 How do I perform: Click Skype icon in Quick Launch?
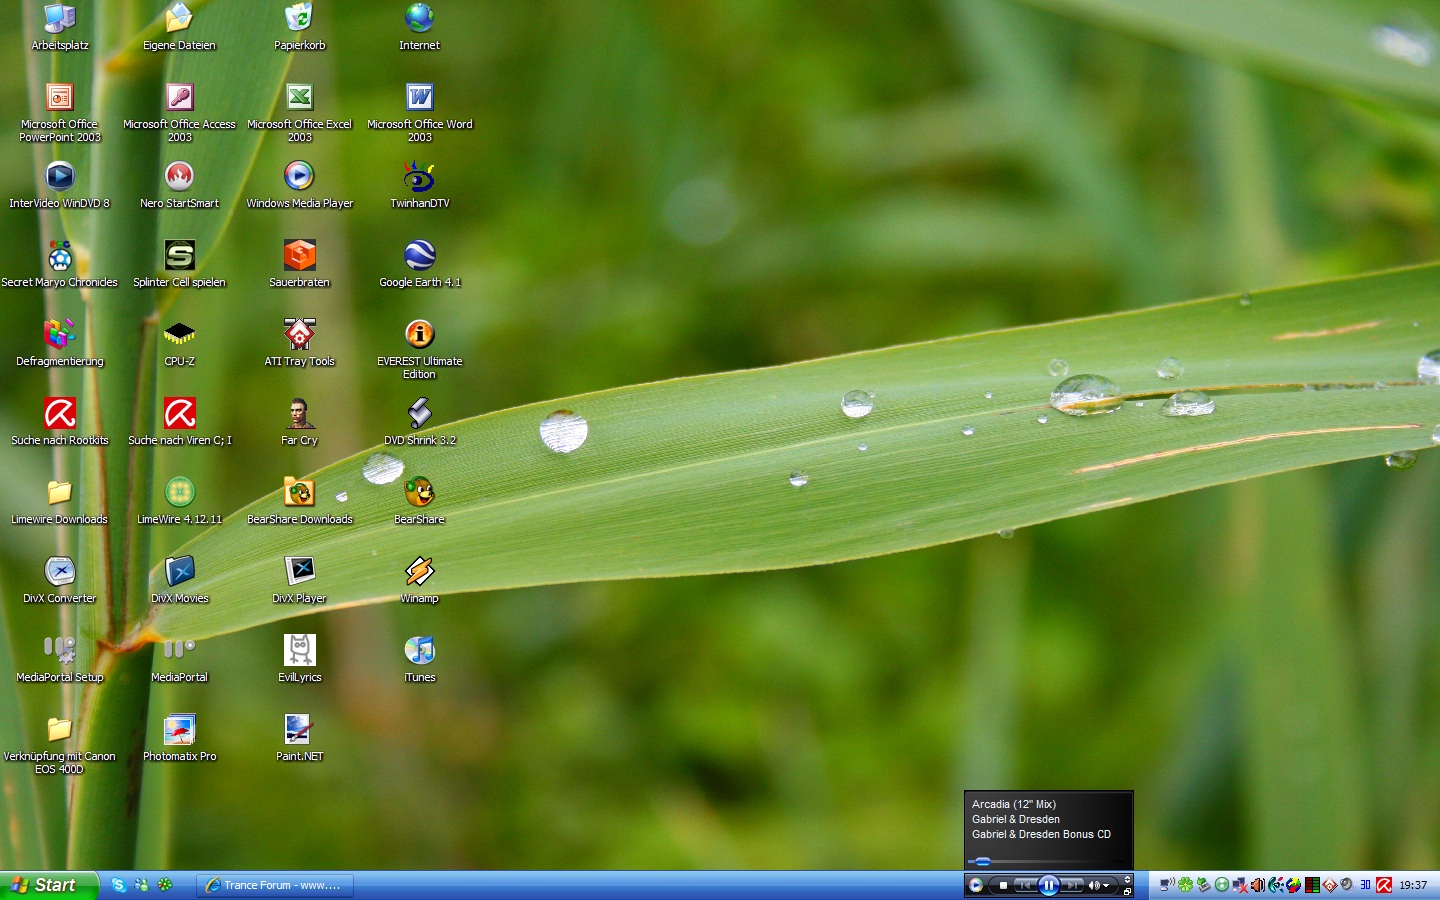[x=119, y=885]
